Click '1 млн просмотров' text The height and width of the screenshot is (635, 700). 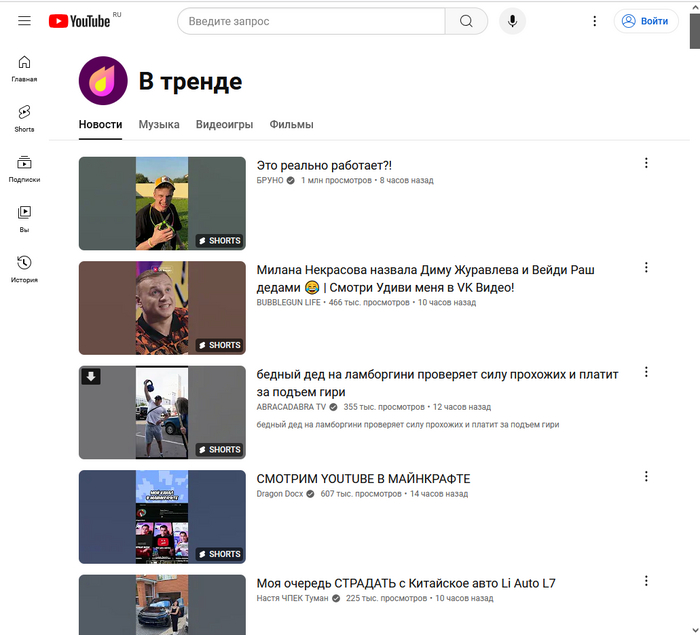pos(336,180)
